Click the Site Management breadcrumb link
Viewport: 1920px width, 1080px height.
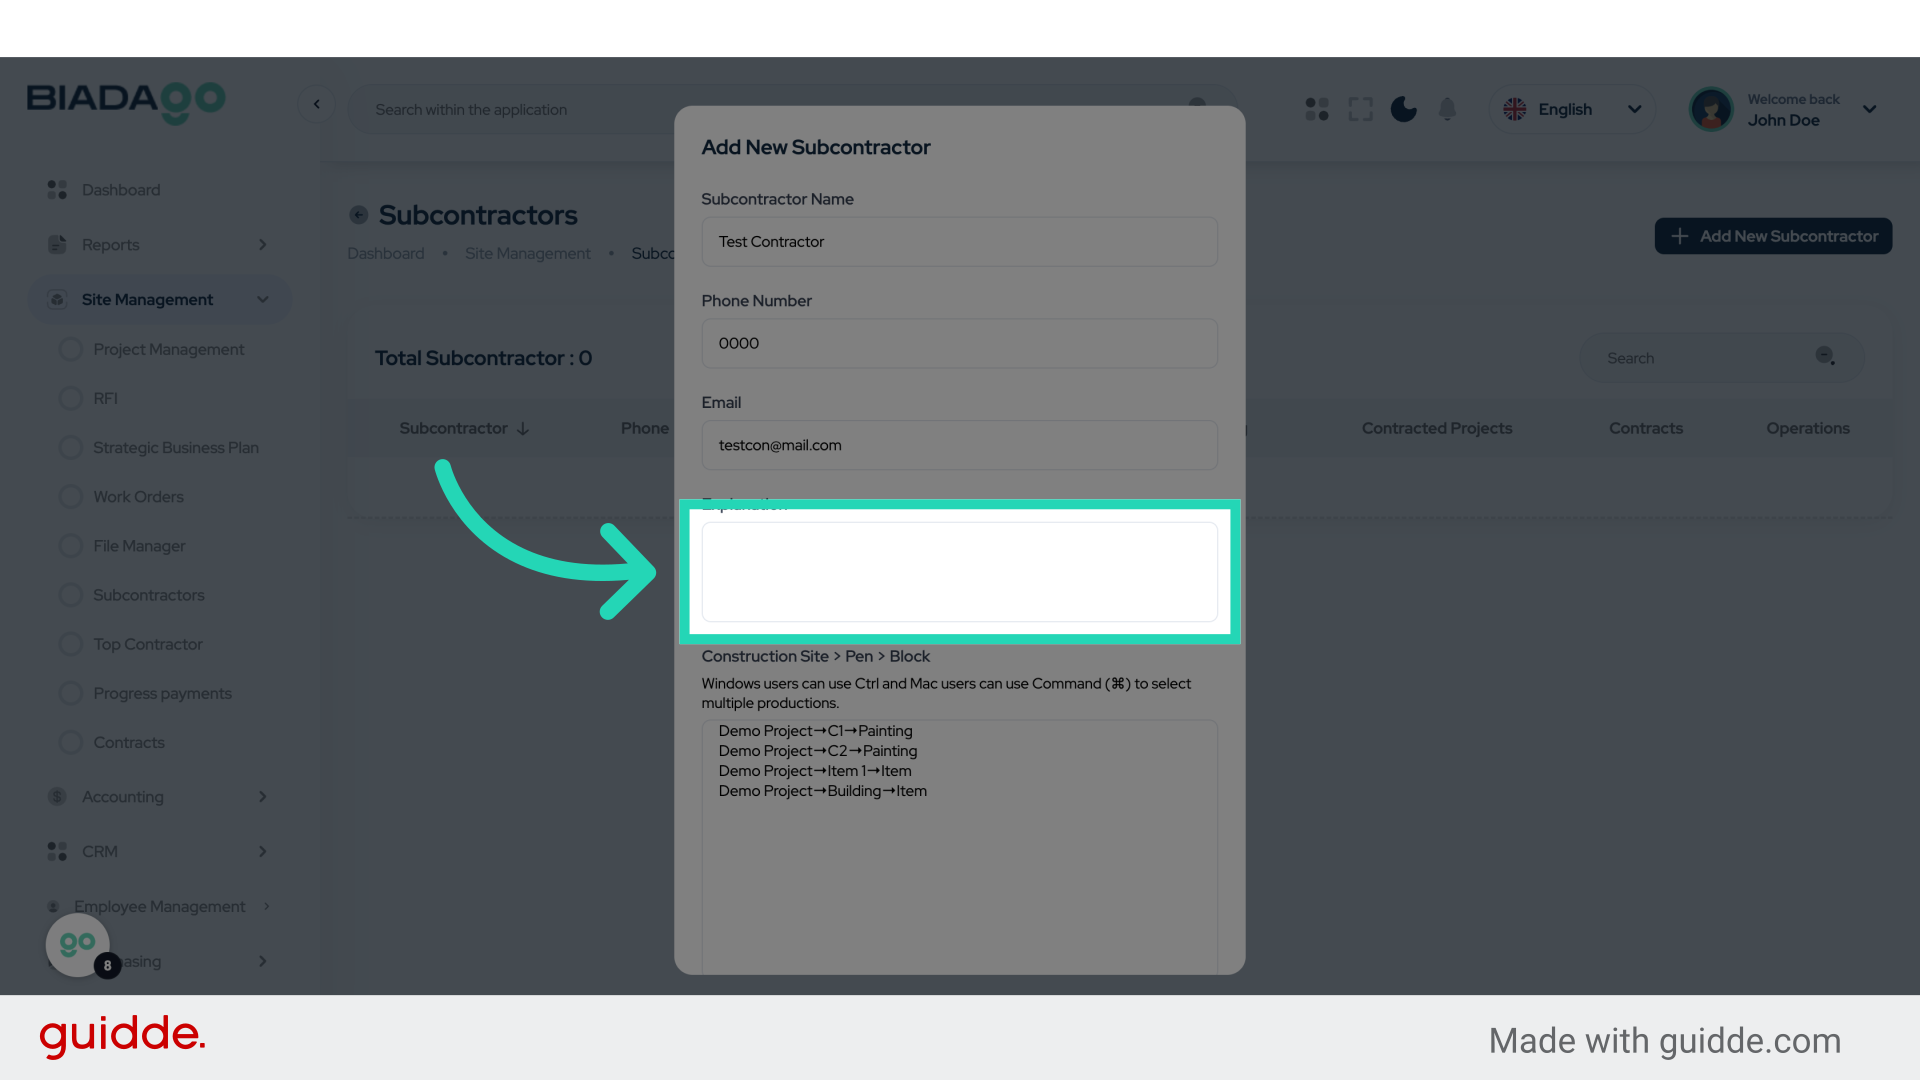point(527,254)
